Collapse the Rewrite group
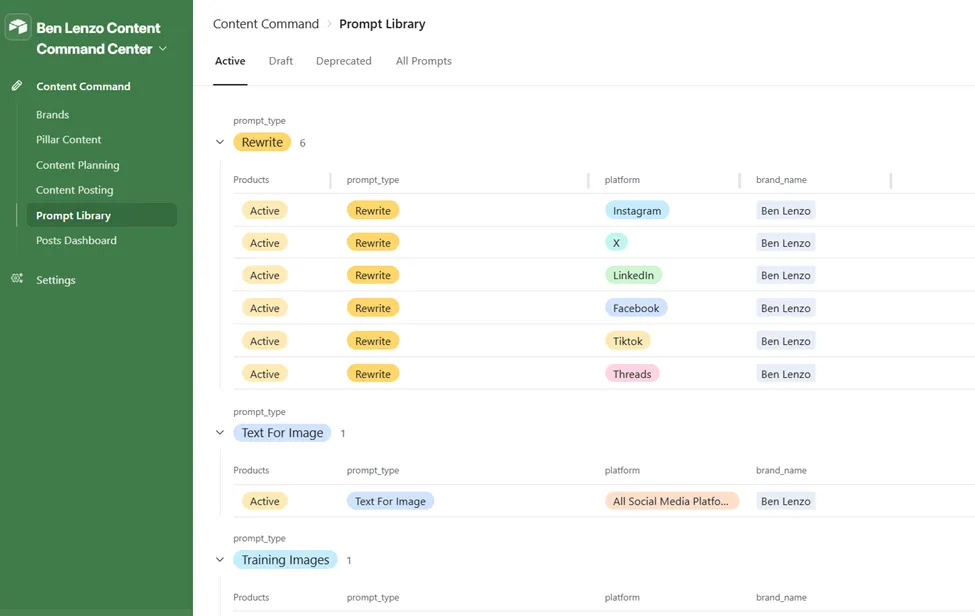The height and width of the screenshot is (616, 975). 219,142
